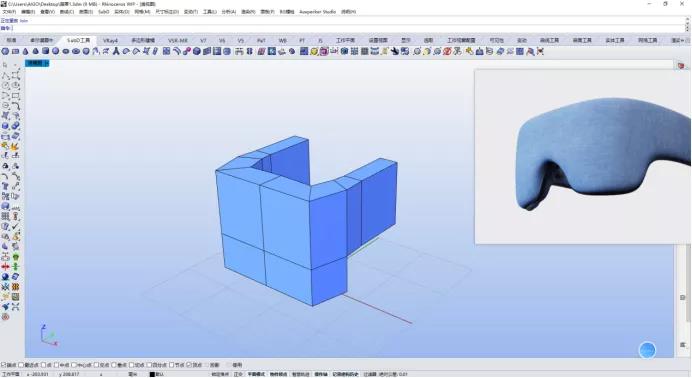Screen dimensions: 692x378
Task: Toggle the 交点 osnap checkbox
Action: pos(96,365)
